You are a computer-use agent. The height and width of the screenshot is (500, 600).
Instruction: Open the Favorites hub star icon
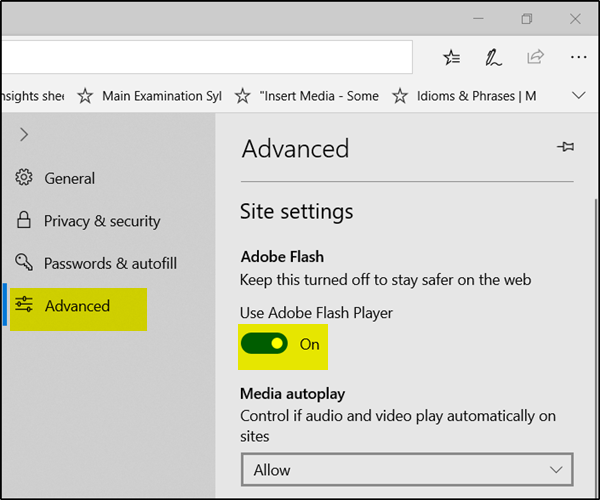click(x=451, y=58)
